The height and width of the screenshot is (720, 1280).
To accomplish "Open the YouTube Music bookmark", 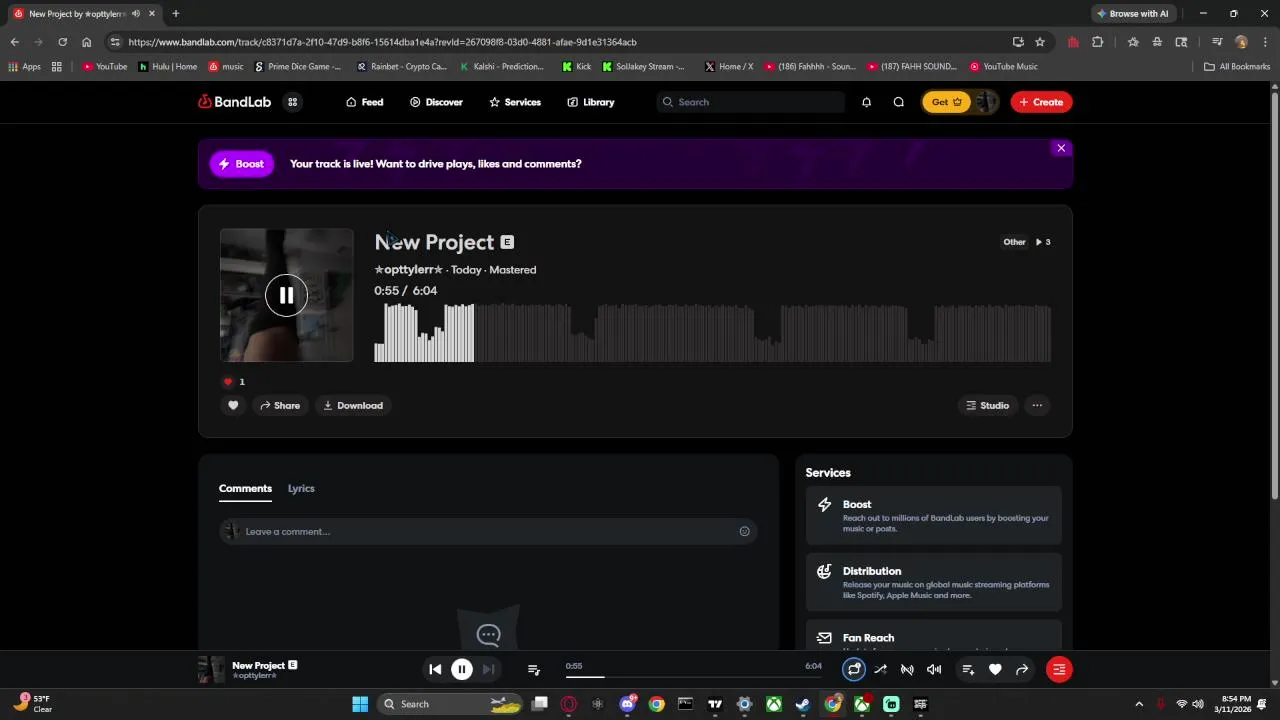I will 1004,67.
